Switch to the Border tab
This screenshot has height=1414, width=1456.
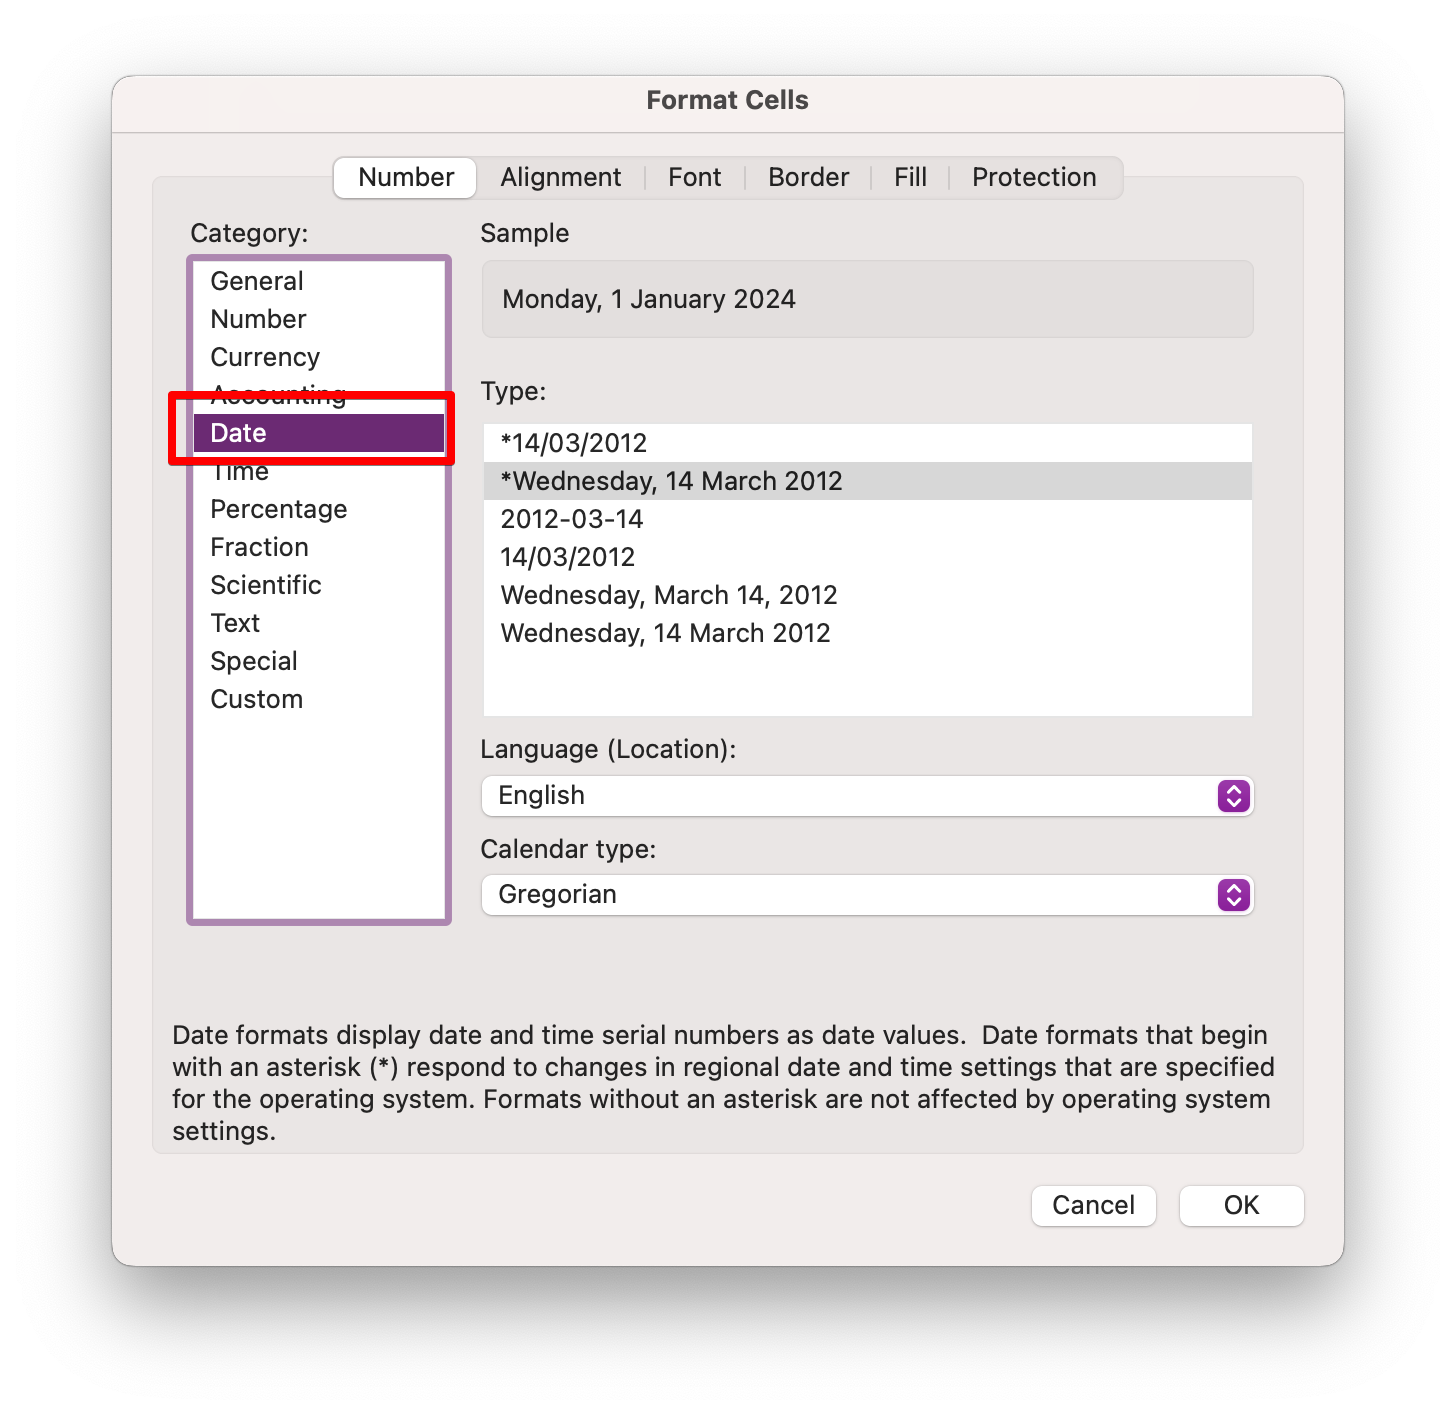[808, 177]
